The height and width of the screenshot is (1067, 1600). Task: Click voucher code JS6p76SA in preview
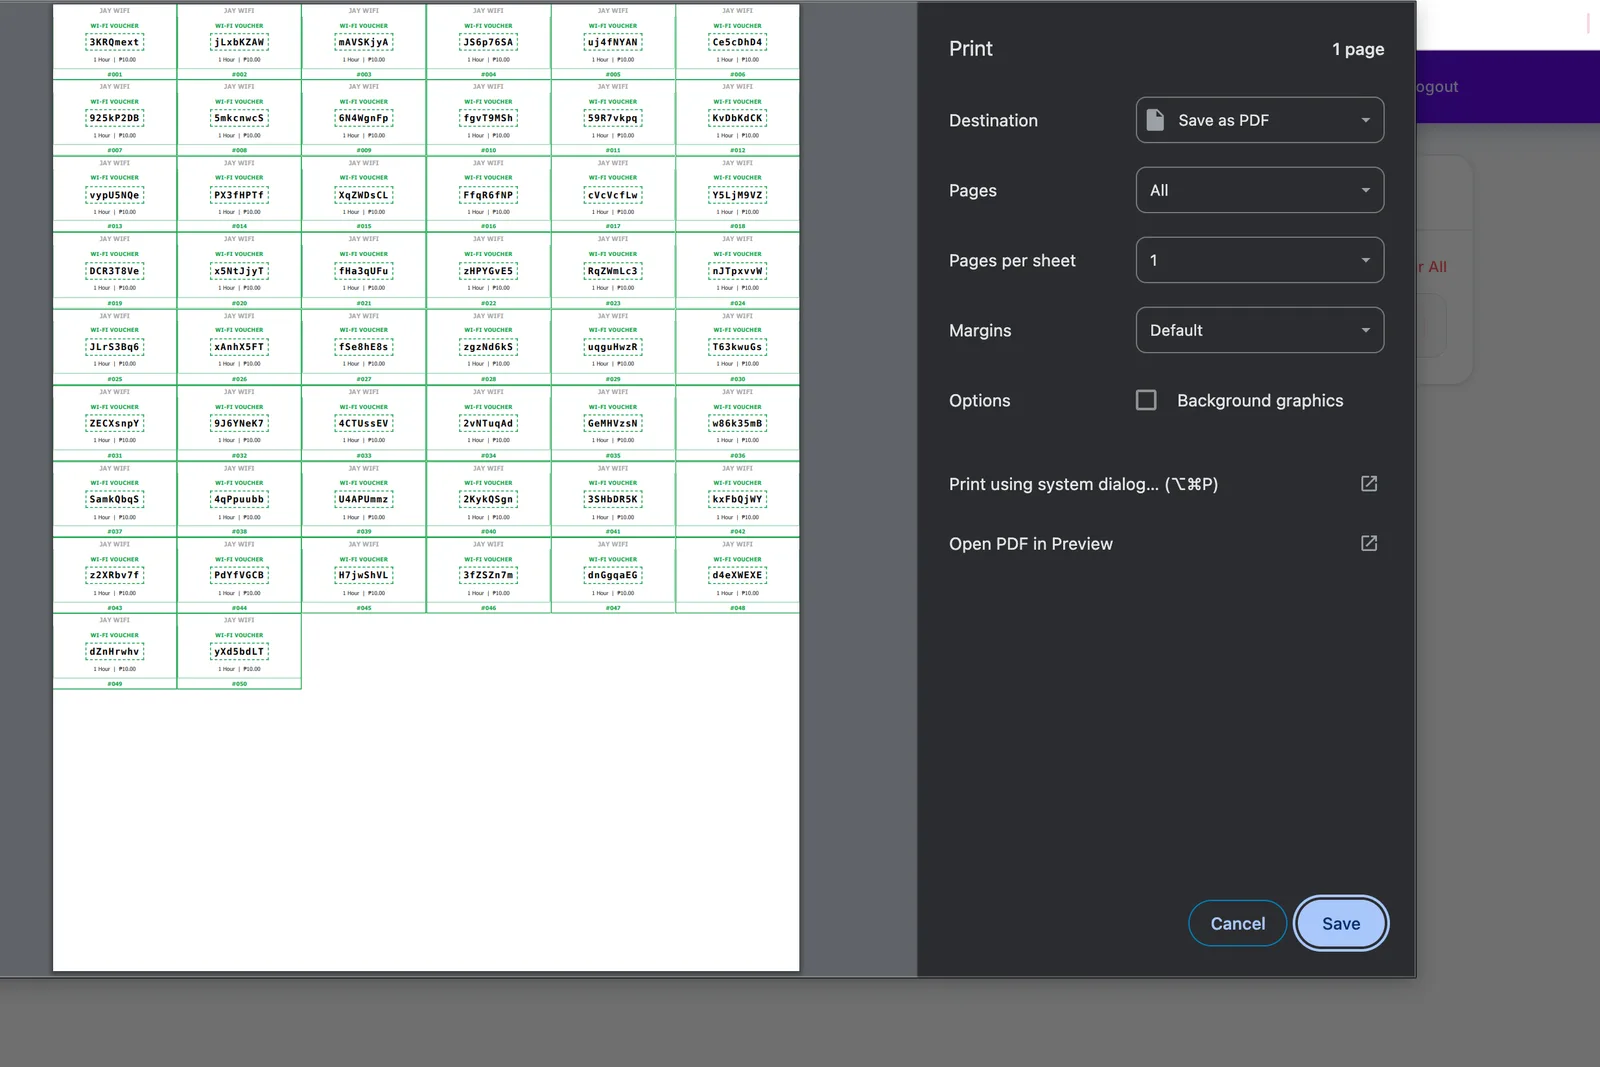[488, 42]
